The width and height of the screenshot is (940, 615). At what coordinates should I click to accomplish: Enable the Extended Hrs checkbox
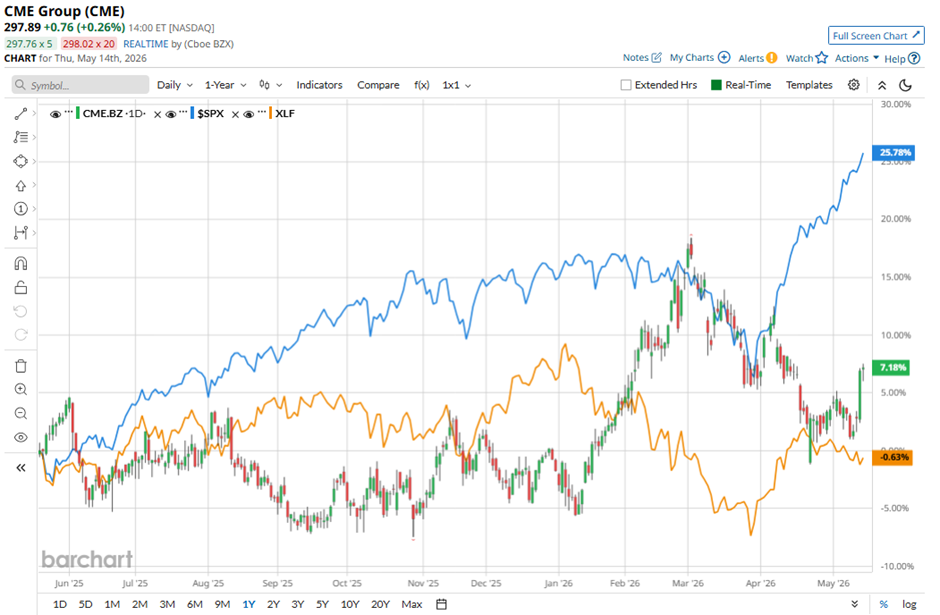626,85
